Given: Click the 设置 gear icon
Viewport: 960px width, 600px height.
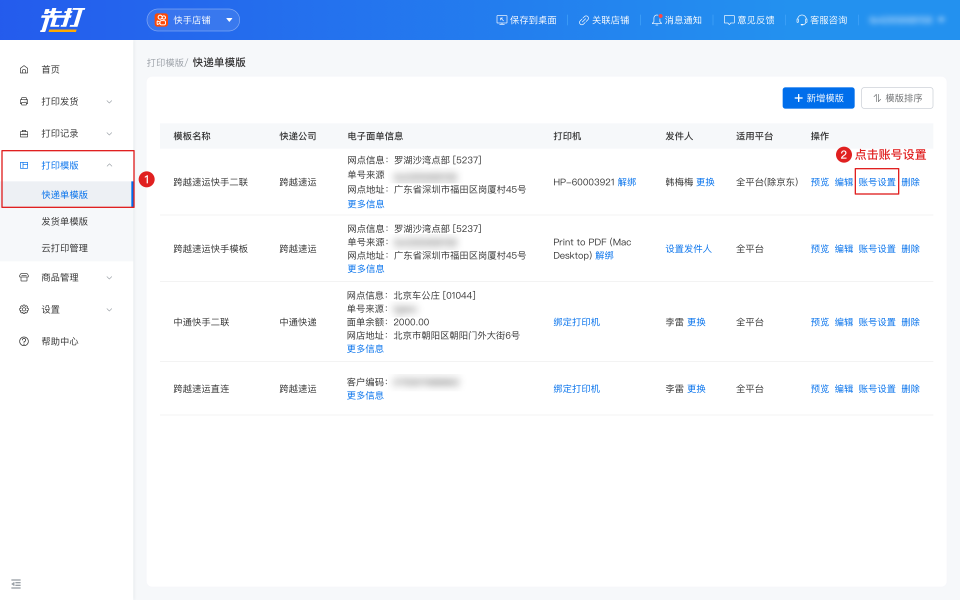Looking at the screenshot, I should point(24,309).
